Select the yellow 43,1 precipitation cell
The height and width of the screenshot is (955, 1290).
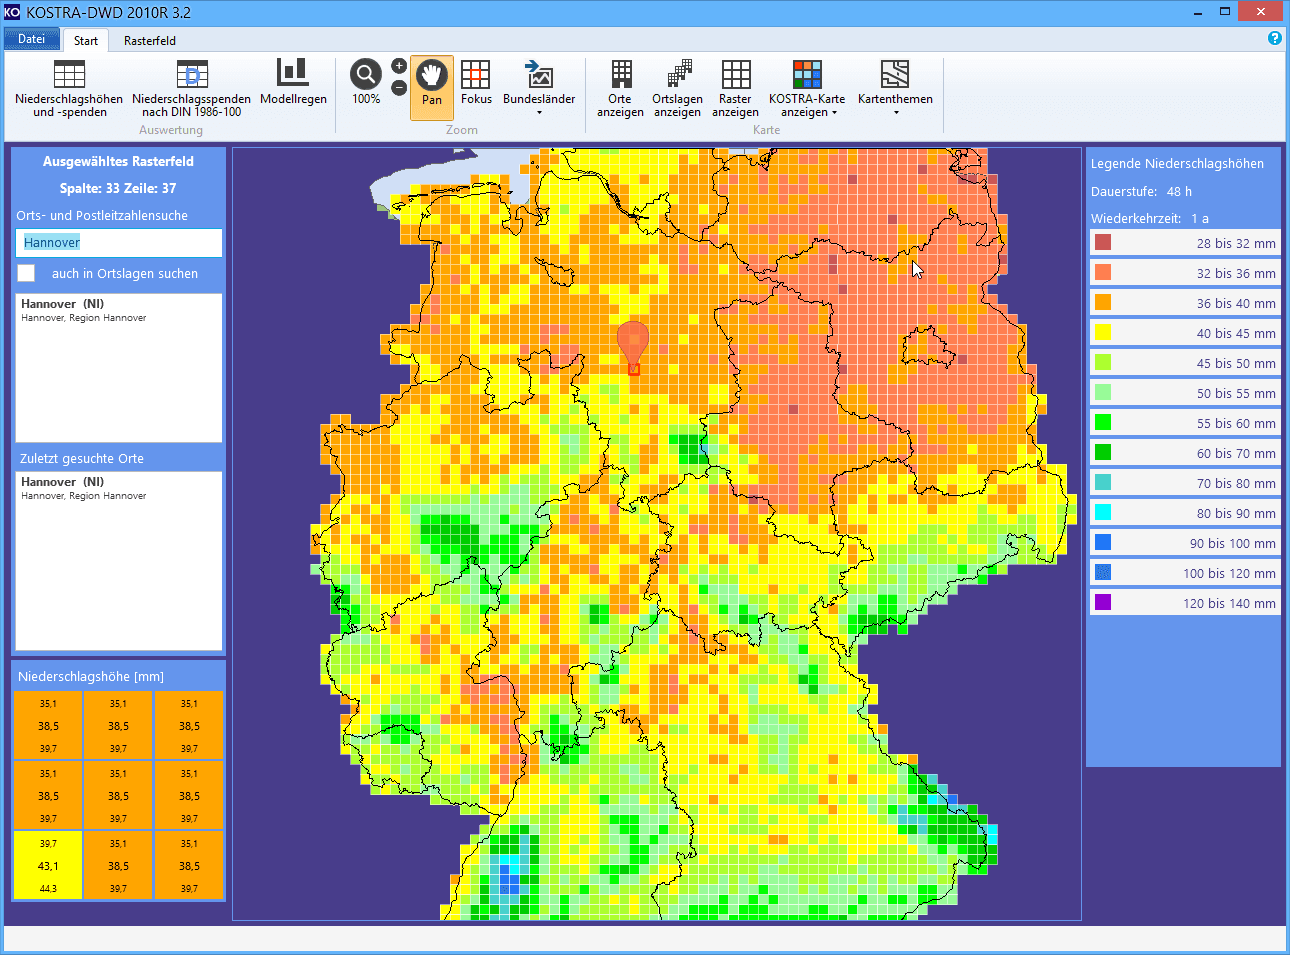pyautogui.click(x=48, y=866)
